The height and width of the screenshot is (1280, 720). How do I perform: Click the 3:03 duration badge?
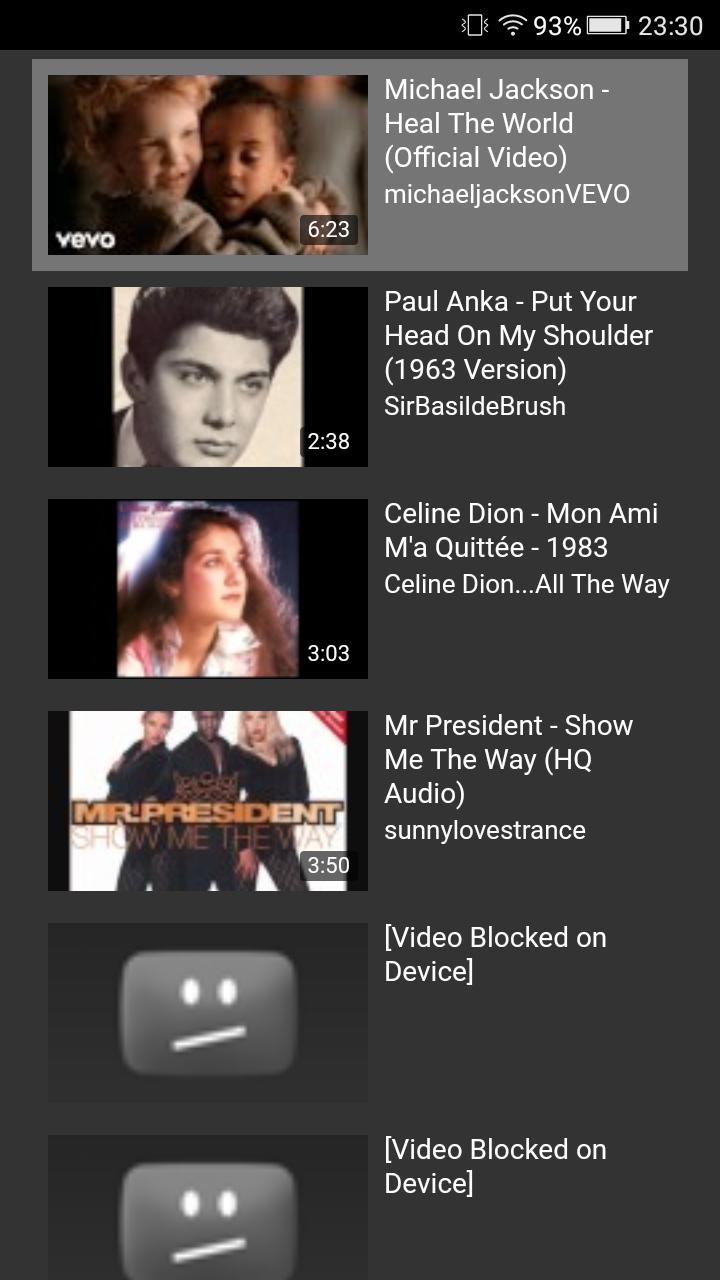[x=328, y=653]
